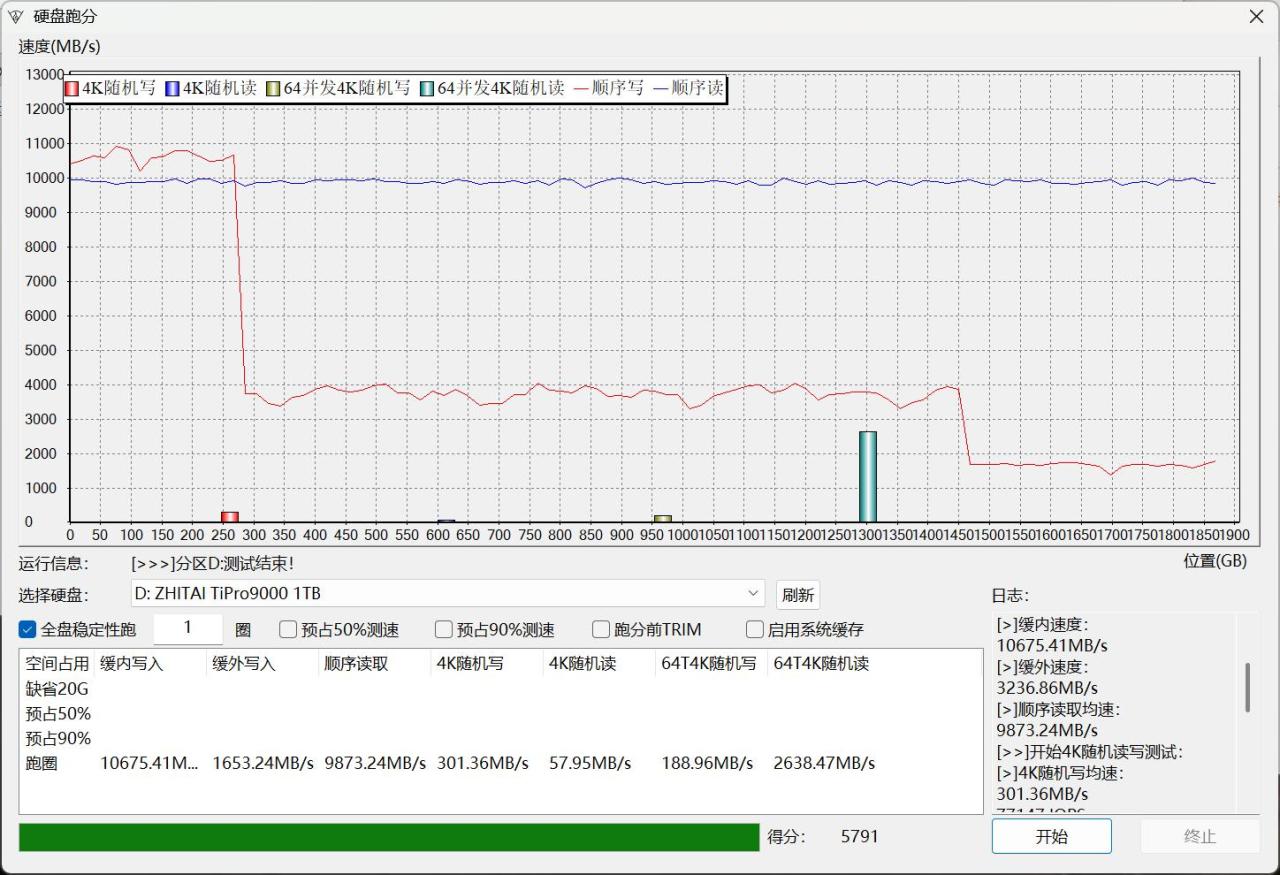Click the laps count input field
Screen dimensions: 1280x875
187,629
